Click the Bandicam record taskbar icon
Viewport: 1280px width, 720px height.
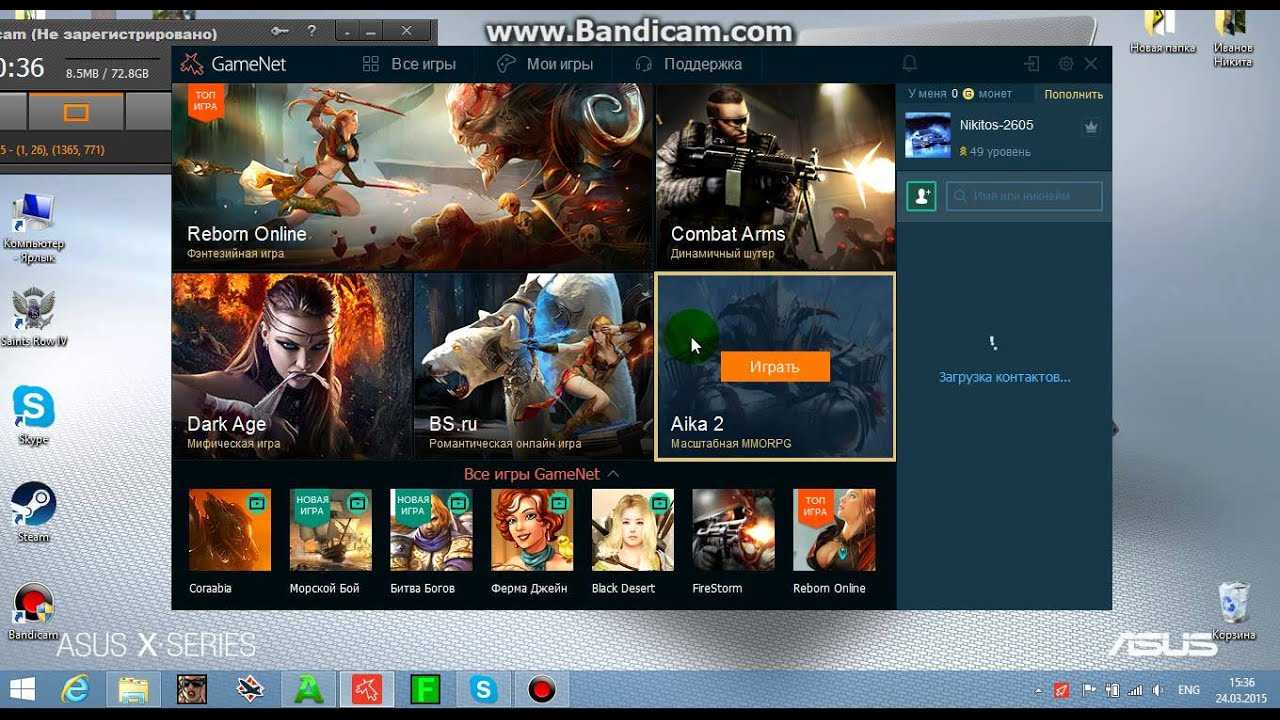click(x=542, y=689)
